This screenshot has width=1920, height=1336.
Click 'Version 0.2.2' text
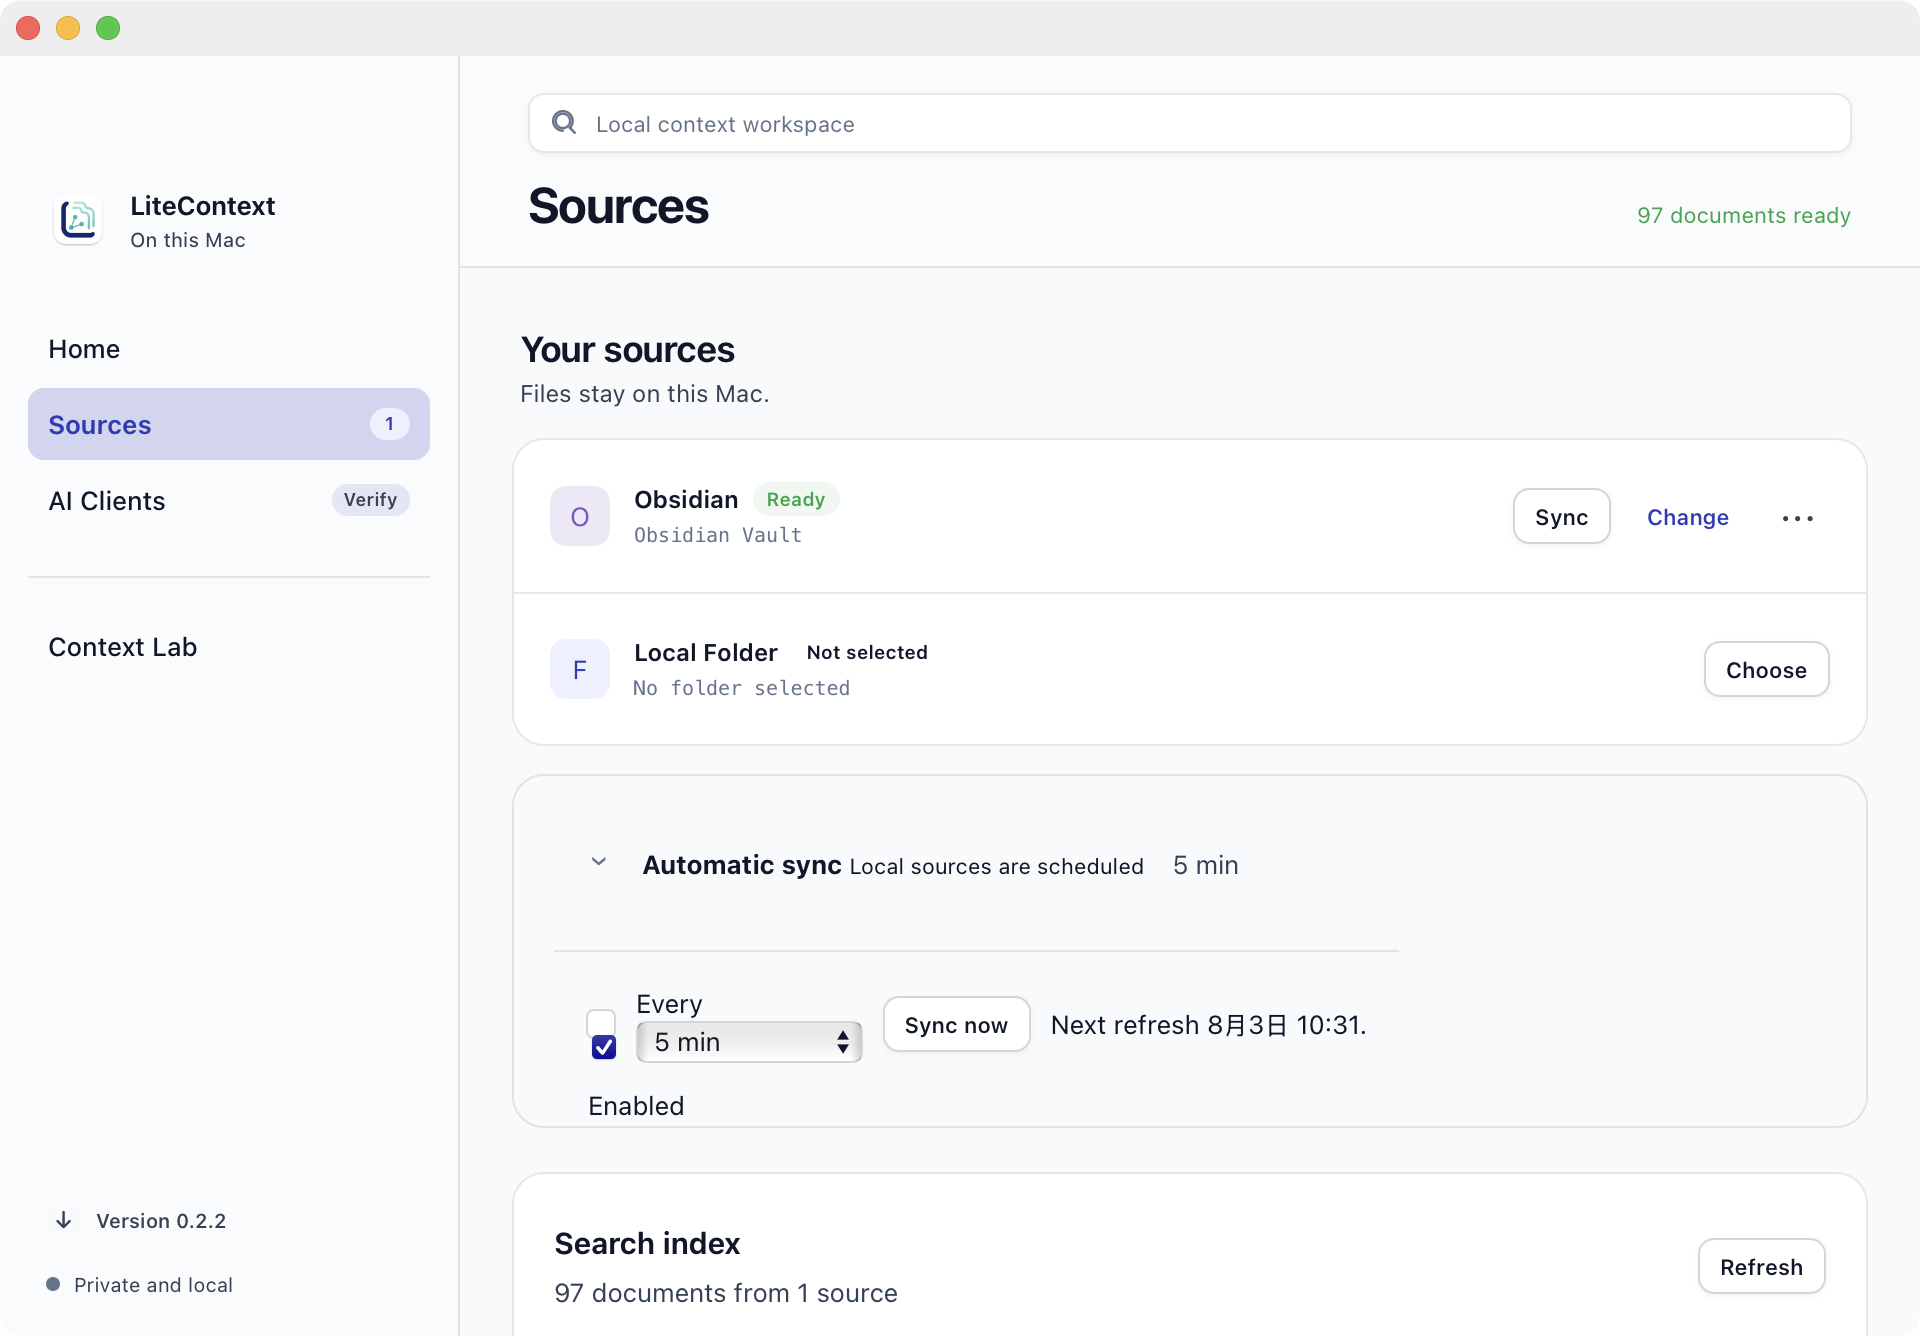(161, 1220)
